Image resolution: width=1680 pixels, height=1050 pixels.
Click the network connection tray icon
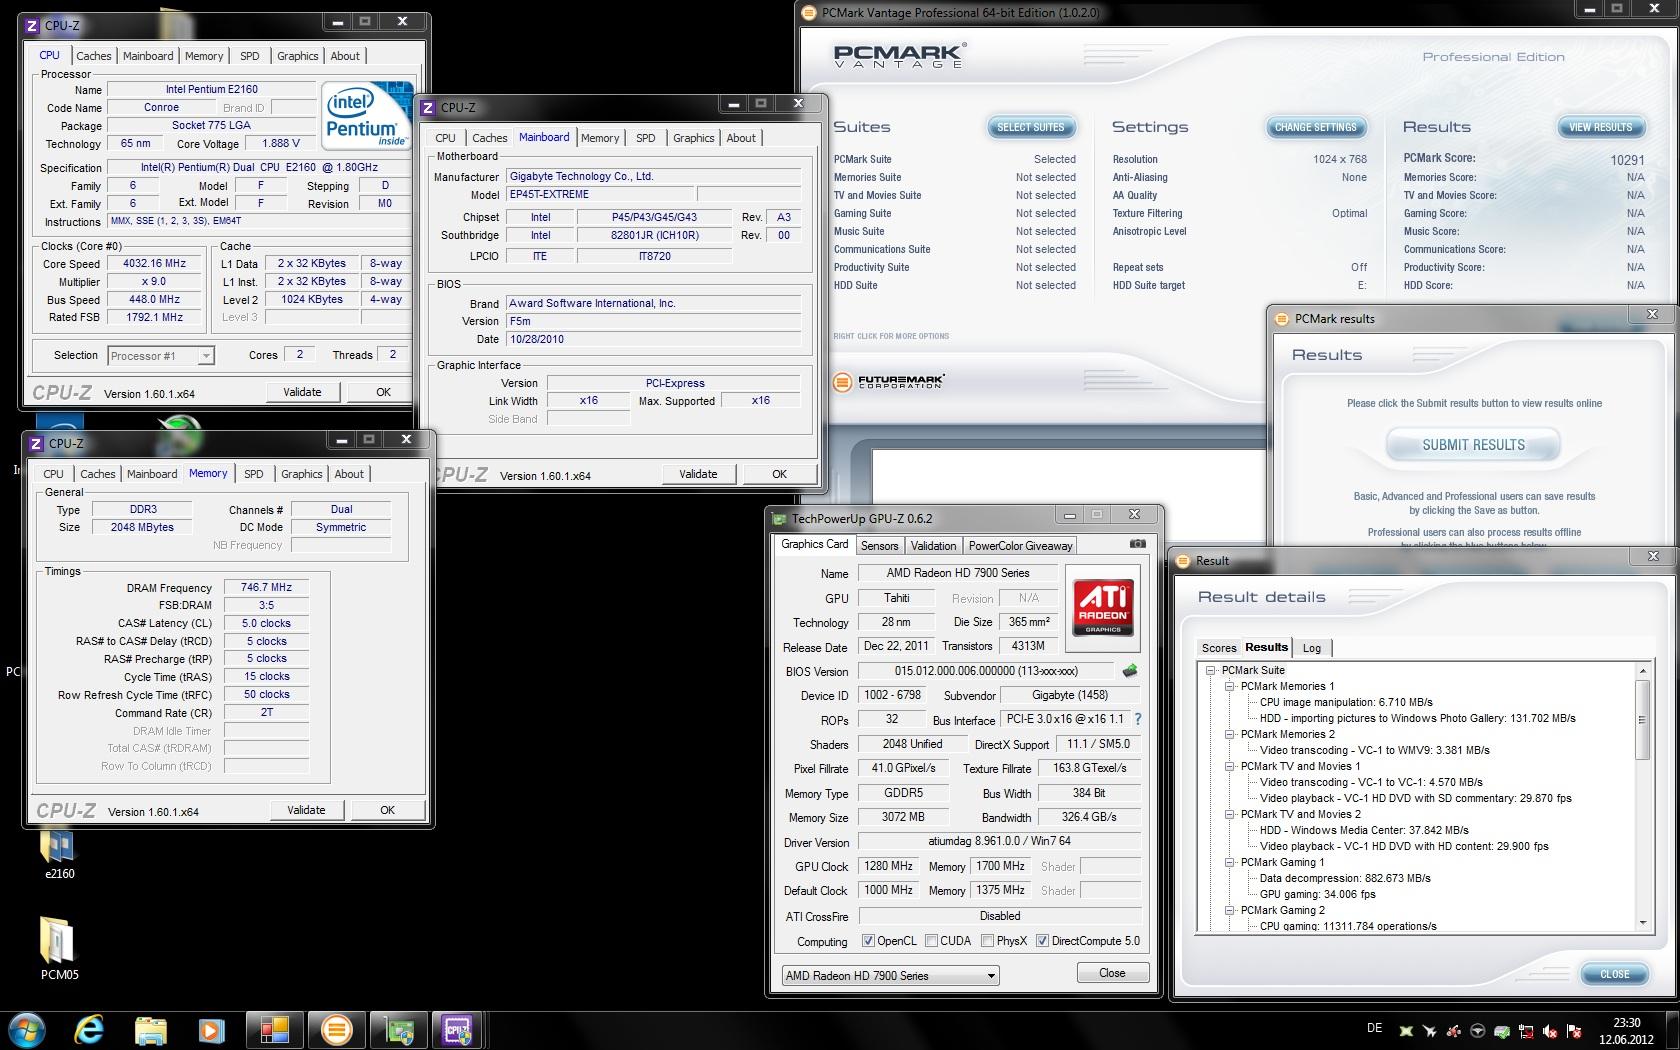(x=1526, y=1031)
